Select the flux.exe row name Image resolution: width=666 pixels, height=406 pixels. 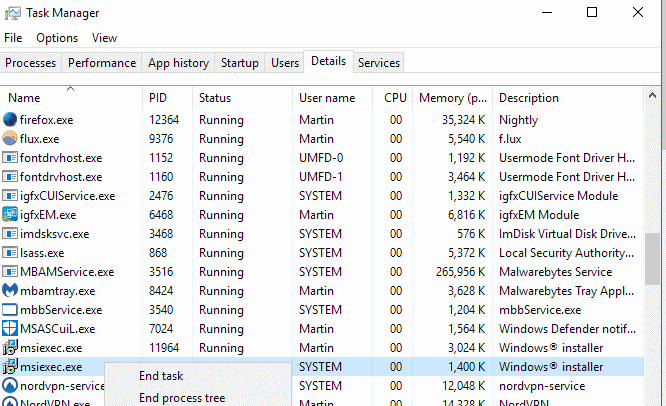(39, 139)
